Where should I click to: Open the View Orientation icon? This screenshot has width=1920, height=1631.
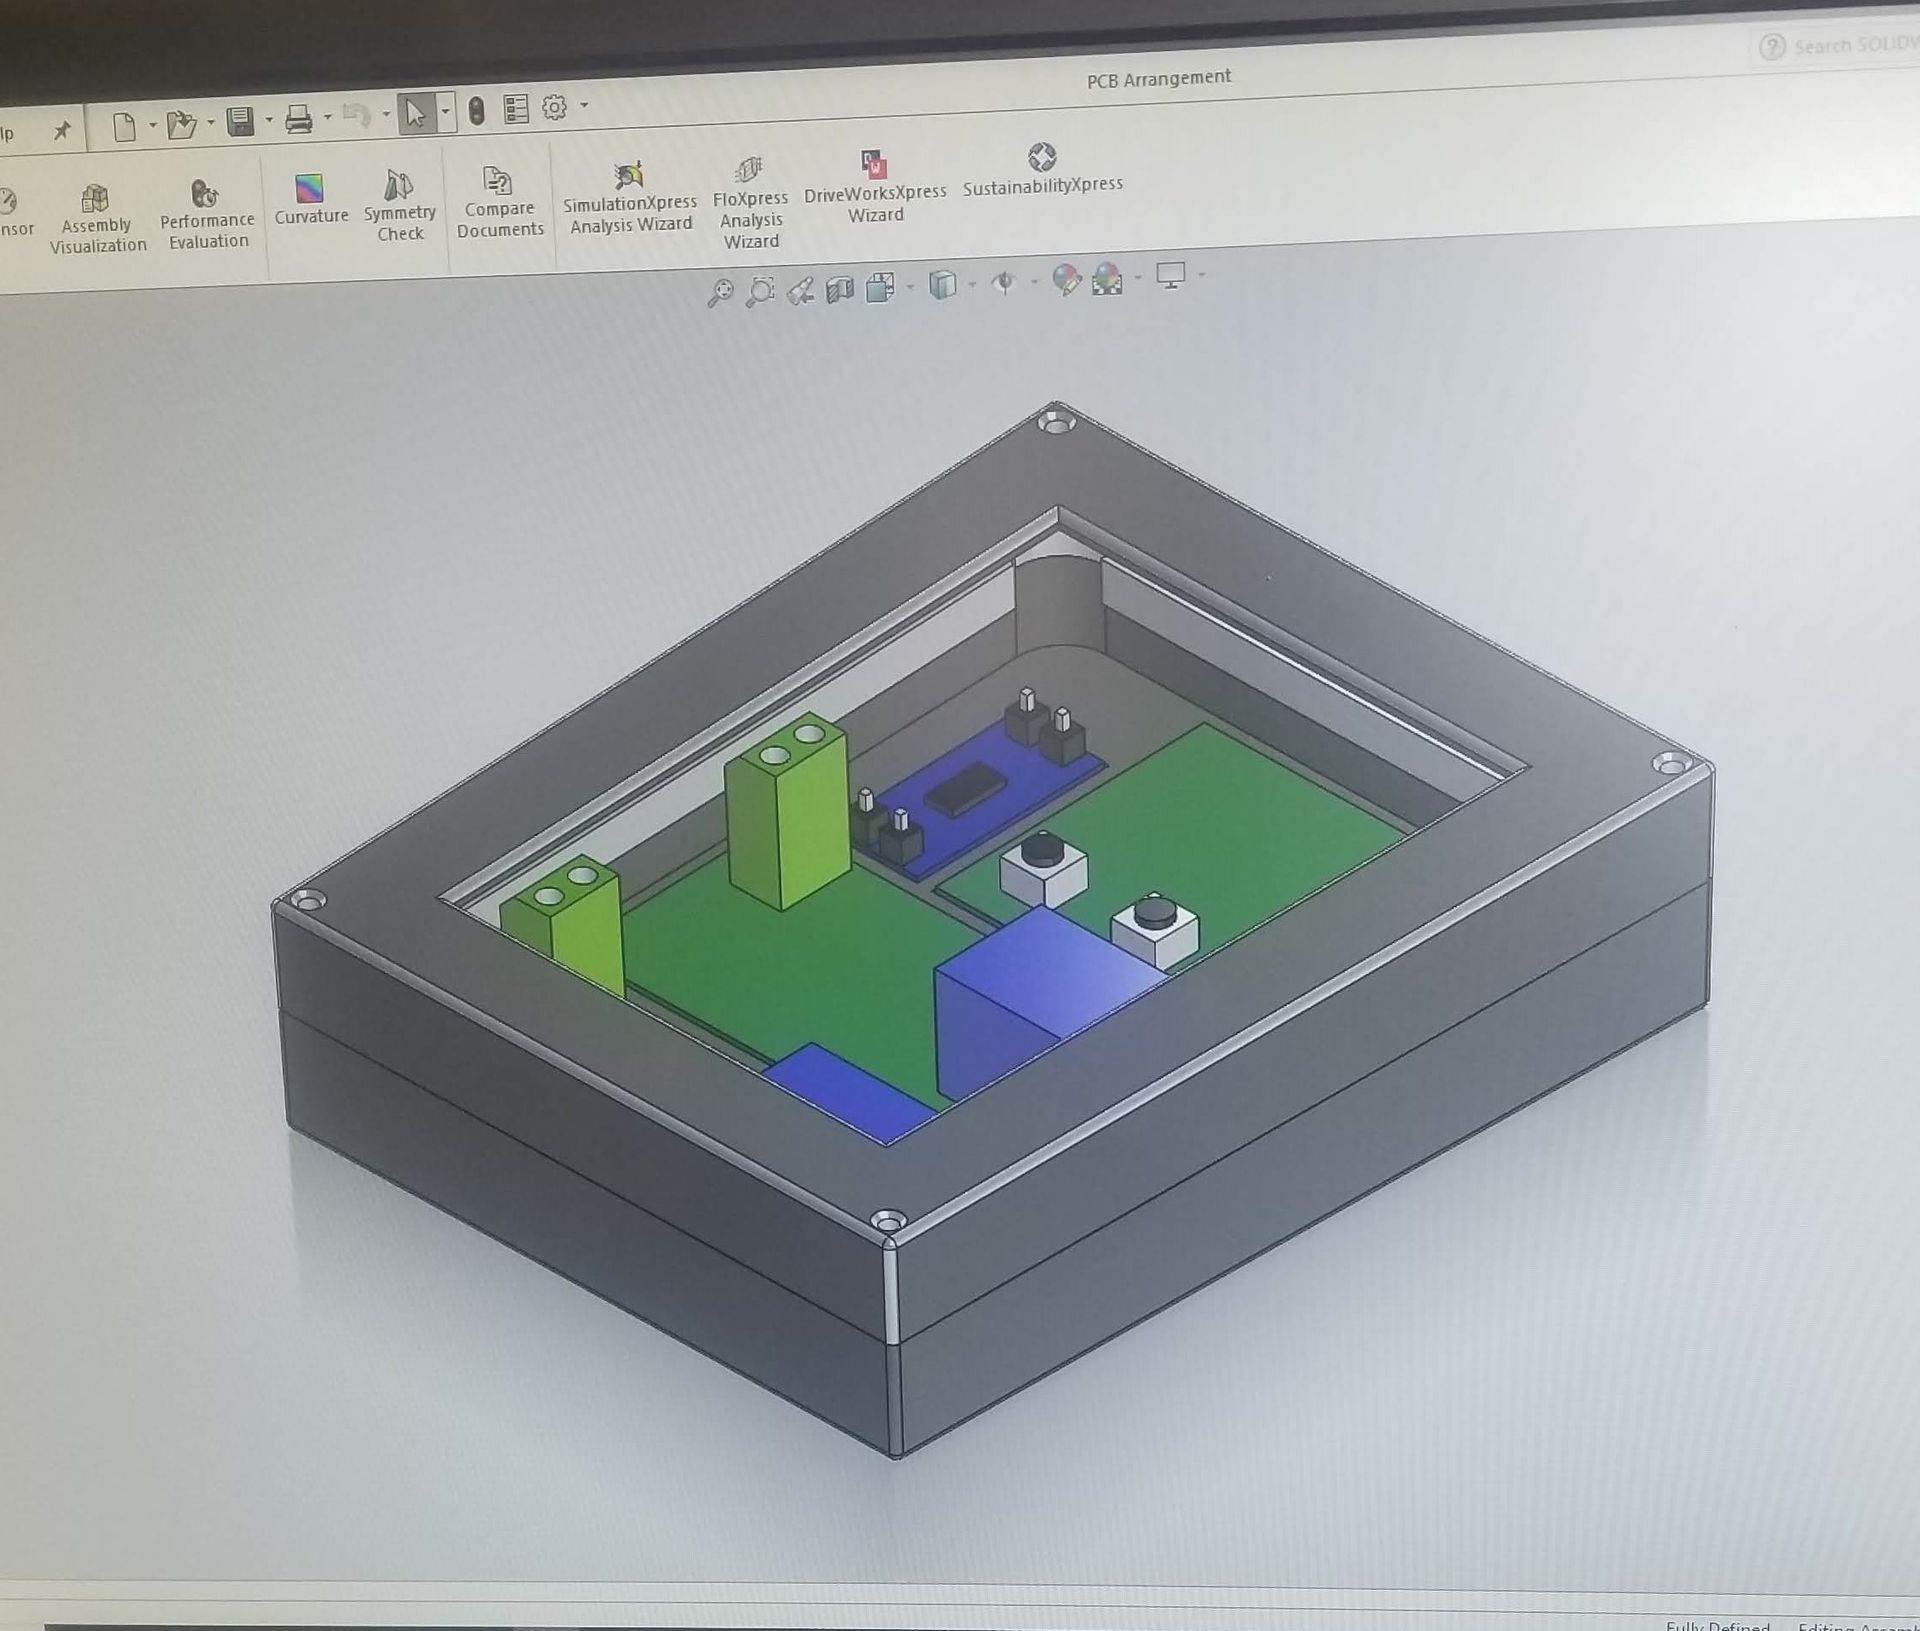[x=880, y=288]
